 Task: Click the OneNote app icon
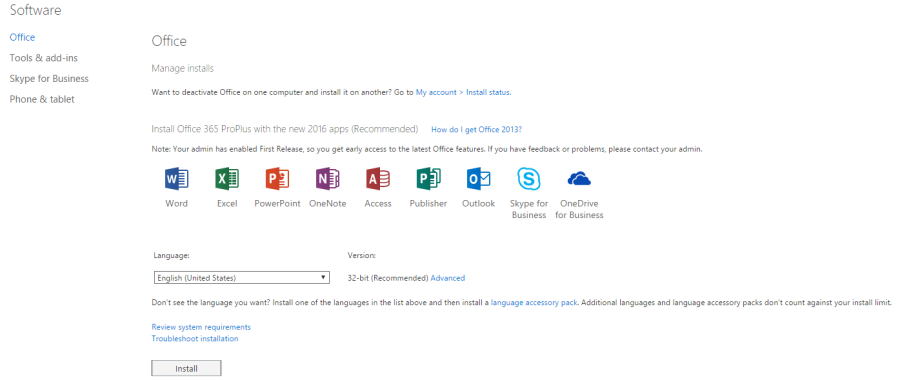(328, 179)
